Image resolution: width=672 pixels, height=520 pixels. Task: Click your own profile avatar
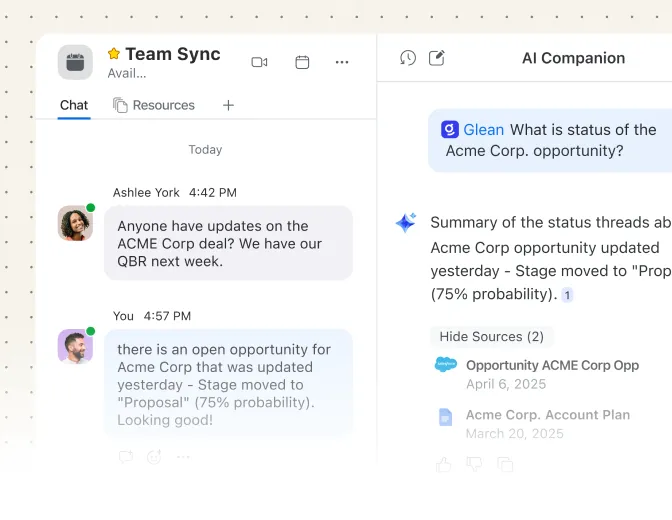coord(75,346)
